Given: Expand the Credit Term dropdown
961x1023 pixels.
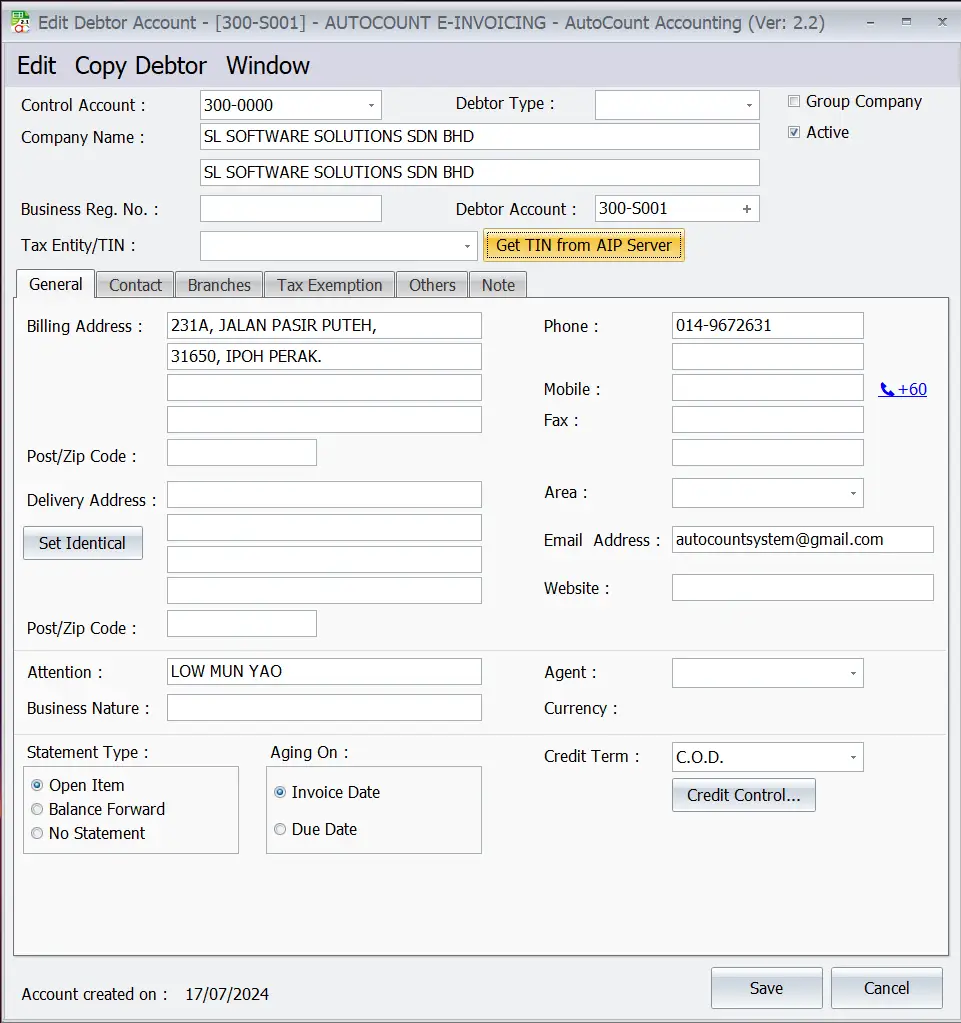Looking at the screenshot, I should [x=852, y=757].
